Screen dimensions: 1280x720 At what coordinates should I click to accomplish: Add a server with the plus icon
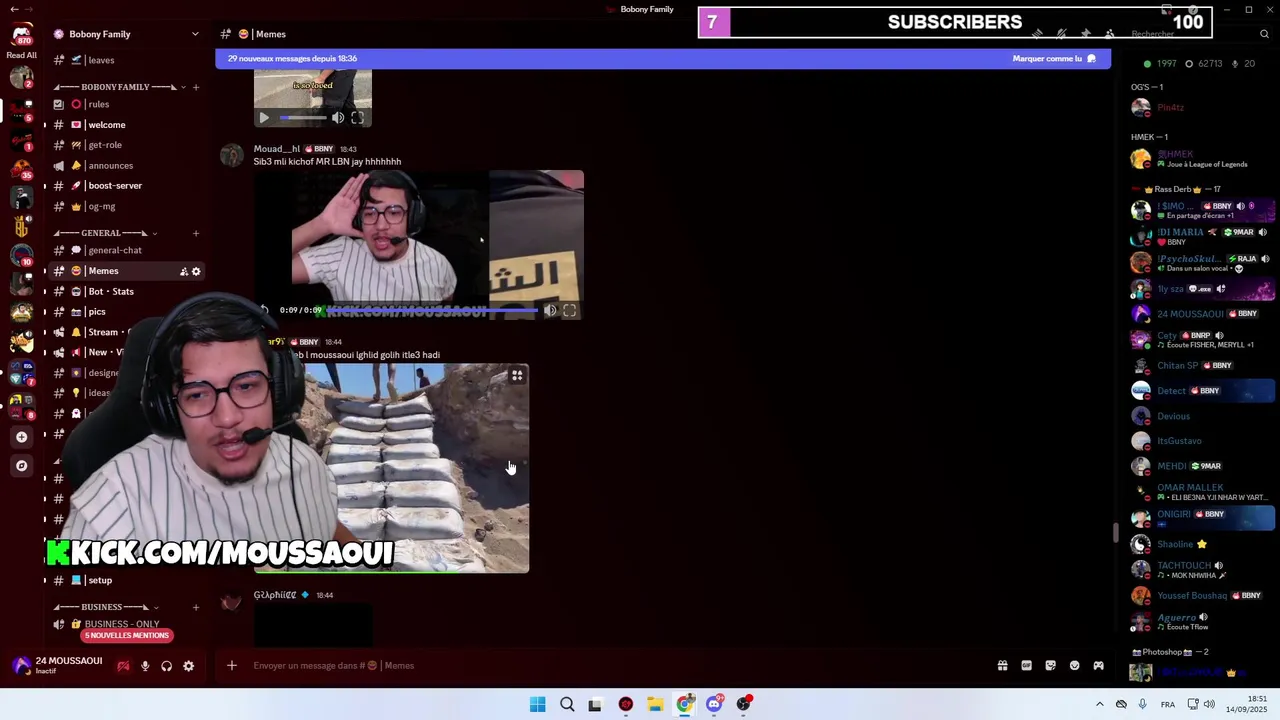tap(21, 437)
